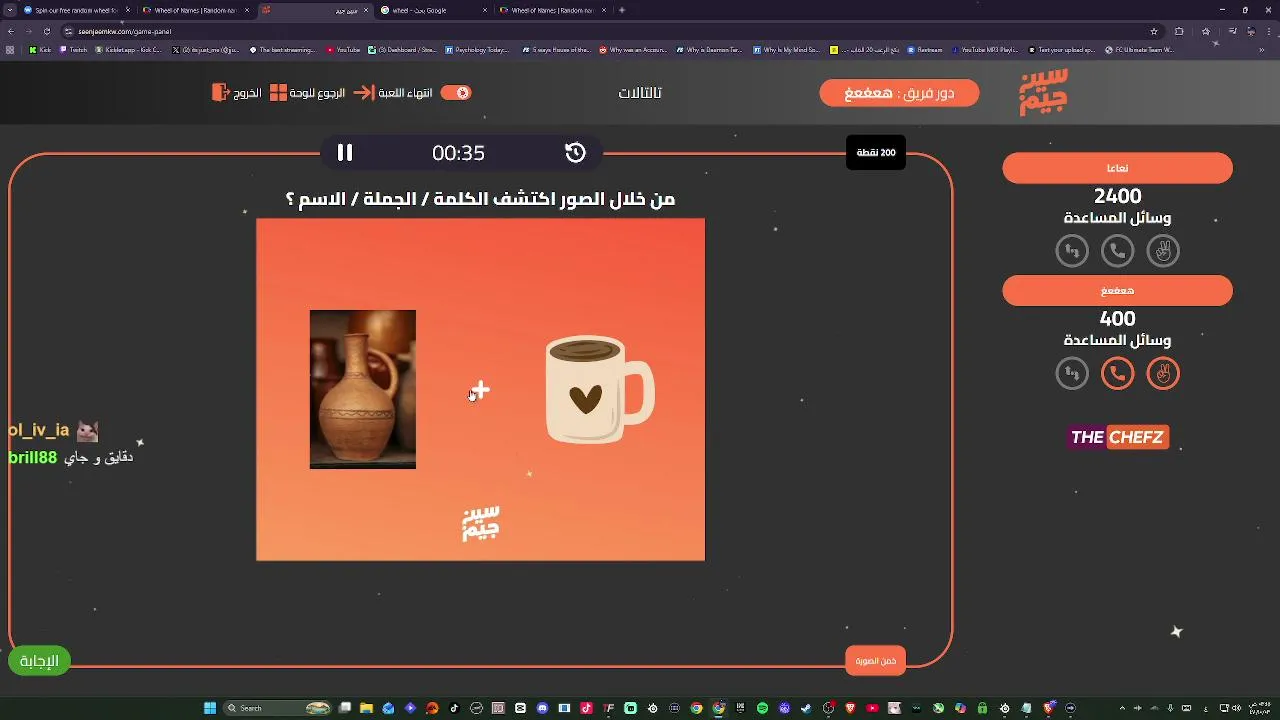Viewport: 1280px width, 720px height.
Task: Use the phone-call helper for the 2400-point team
Action: click(1117, 251)
